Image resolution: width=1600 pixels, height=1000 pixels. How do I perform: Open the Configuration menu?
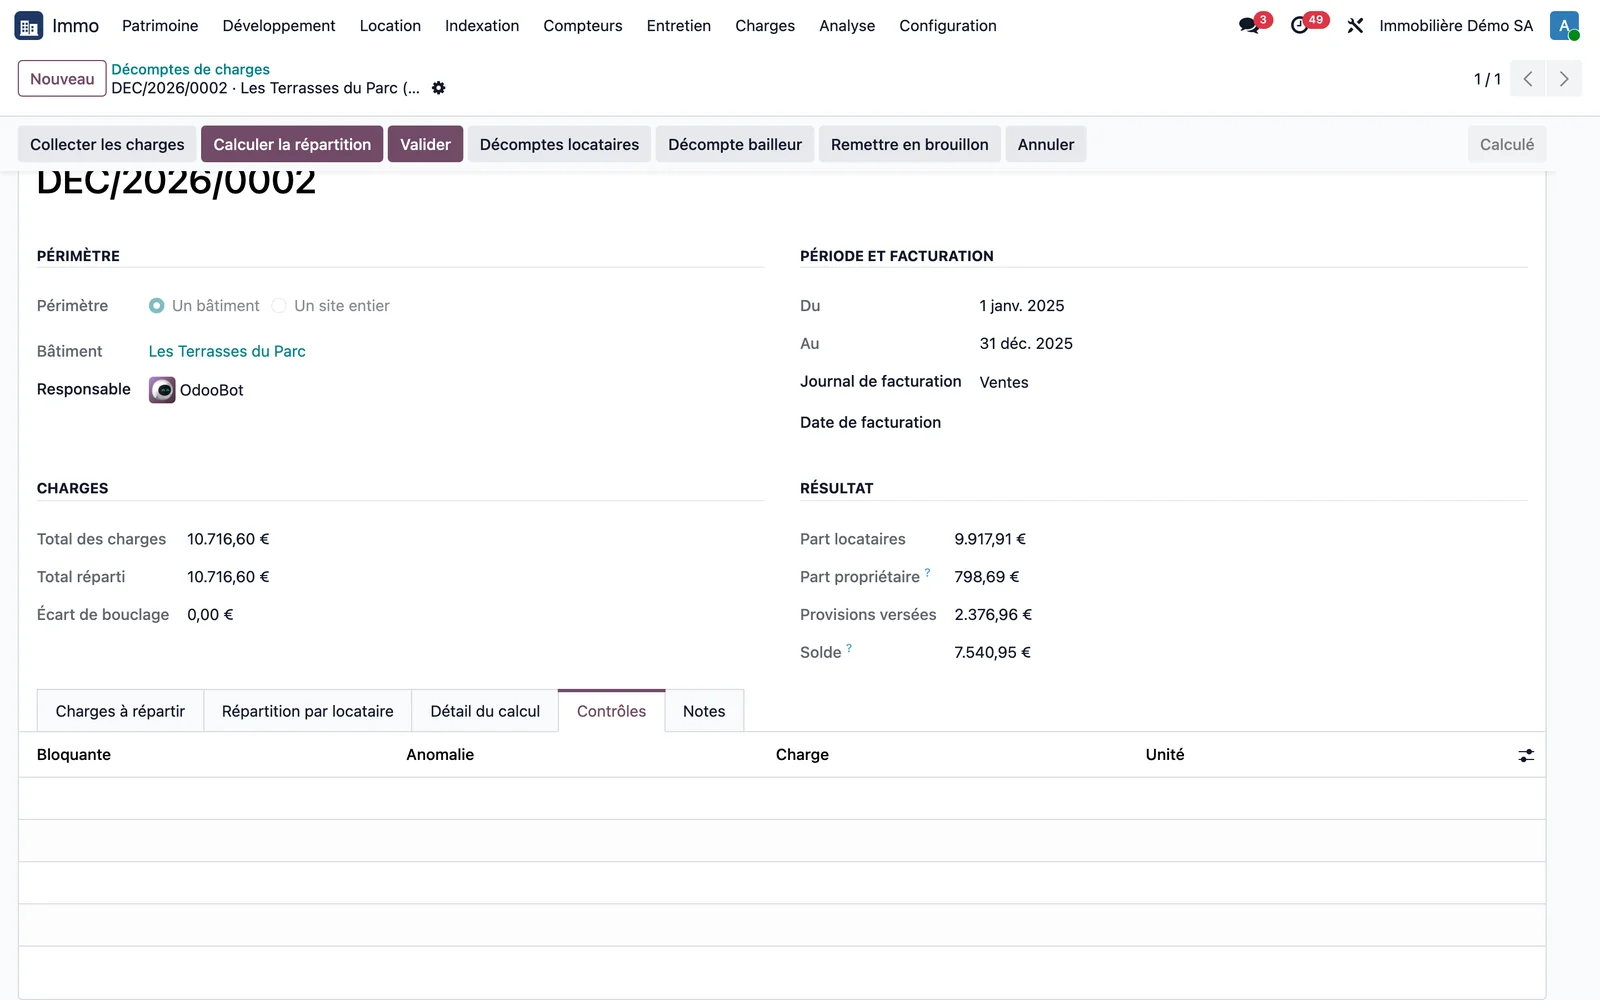[948, 26]
